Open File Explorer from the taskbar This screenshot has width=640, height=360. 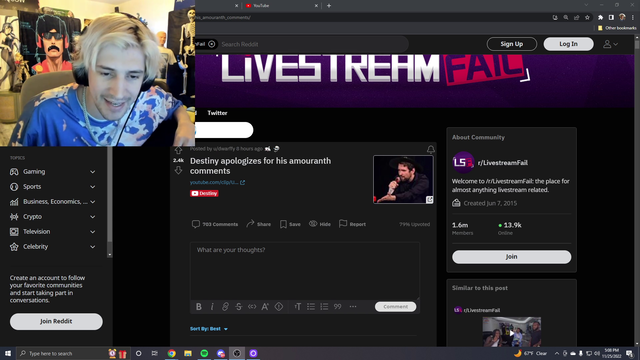pyautogui.click(x=188, y=353)
